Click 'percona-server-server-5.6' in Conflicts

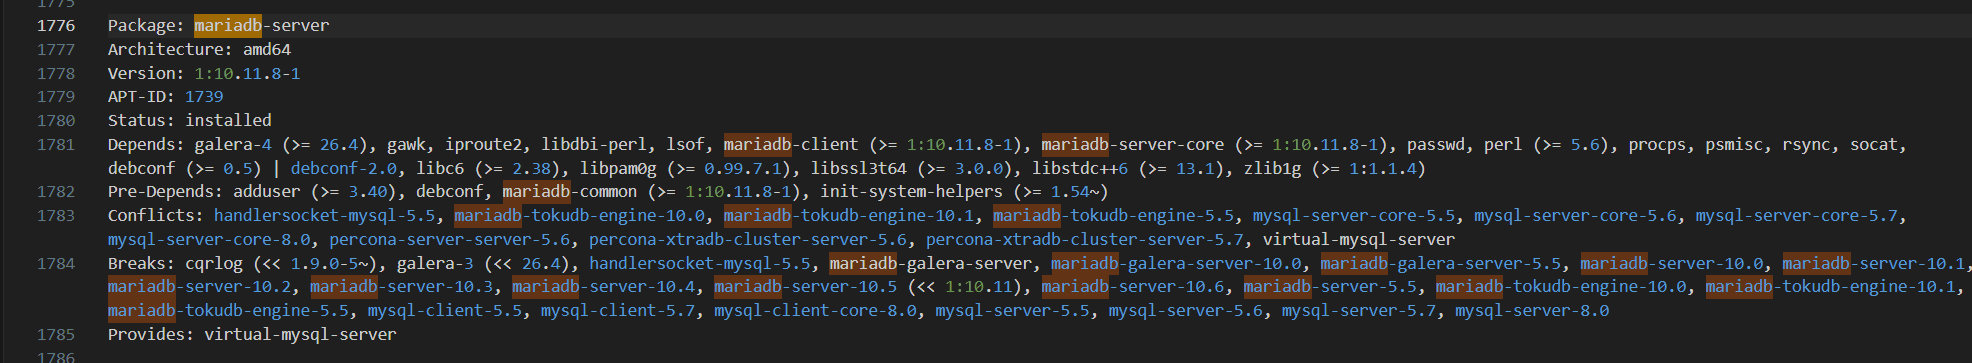[x=449, y=240]
